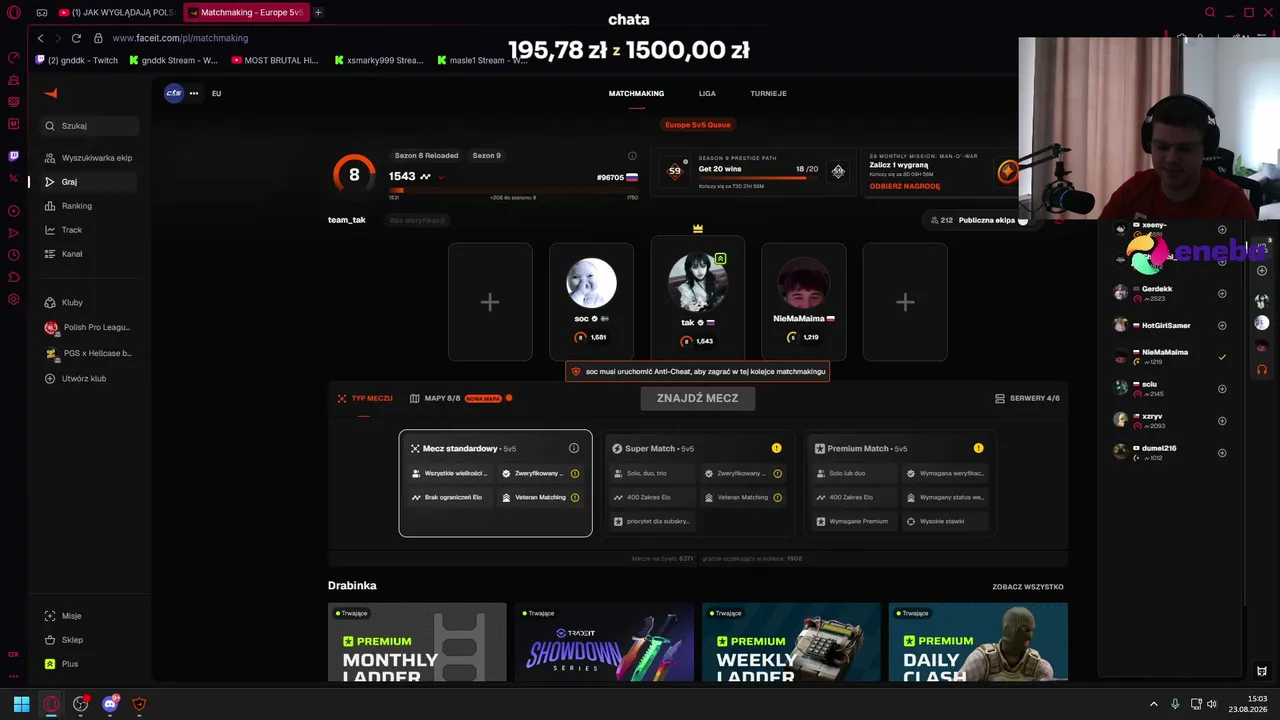Click the ZNAJDŹ MECZ button
Screen dimensions: 1280x720
click(698, 398)
